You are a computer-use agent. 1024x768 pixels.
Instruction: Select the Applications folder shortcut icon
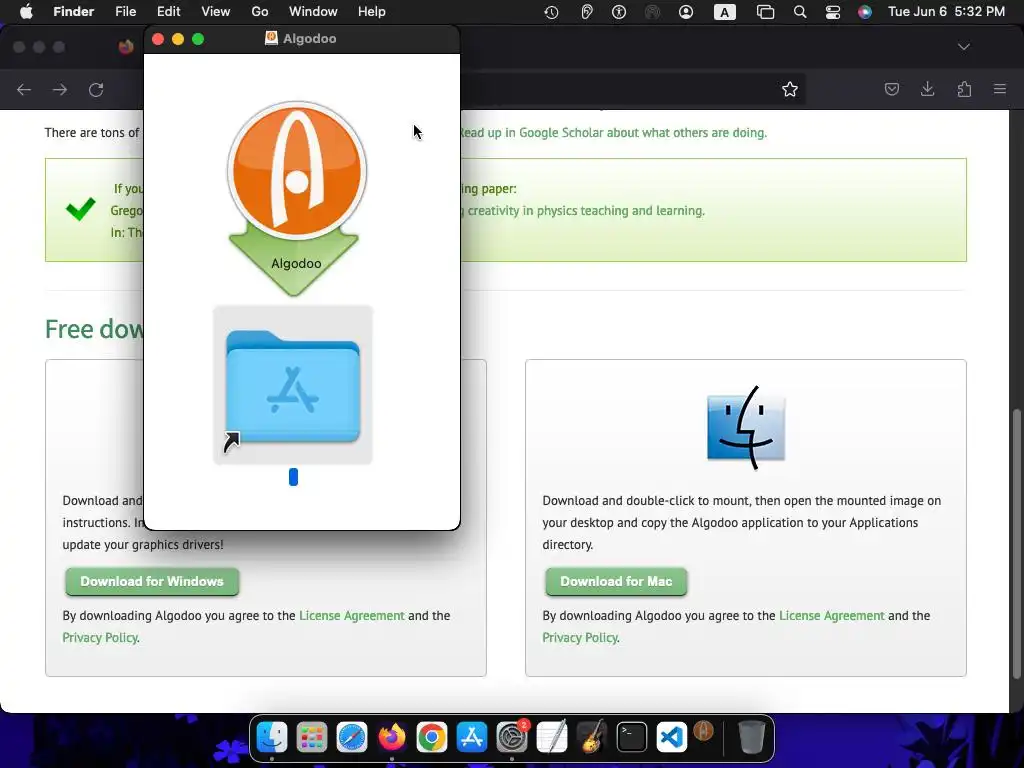pos(293,385)
